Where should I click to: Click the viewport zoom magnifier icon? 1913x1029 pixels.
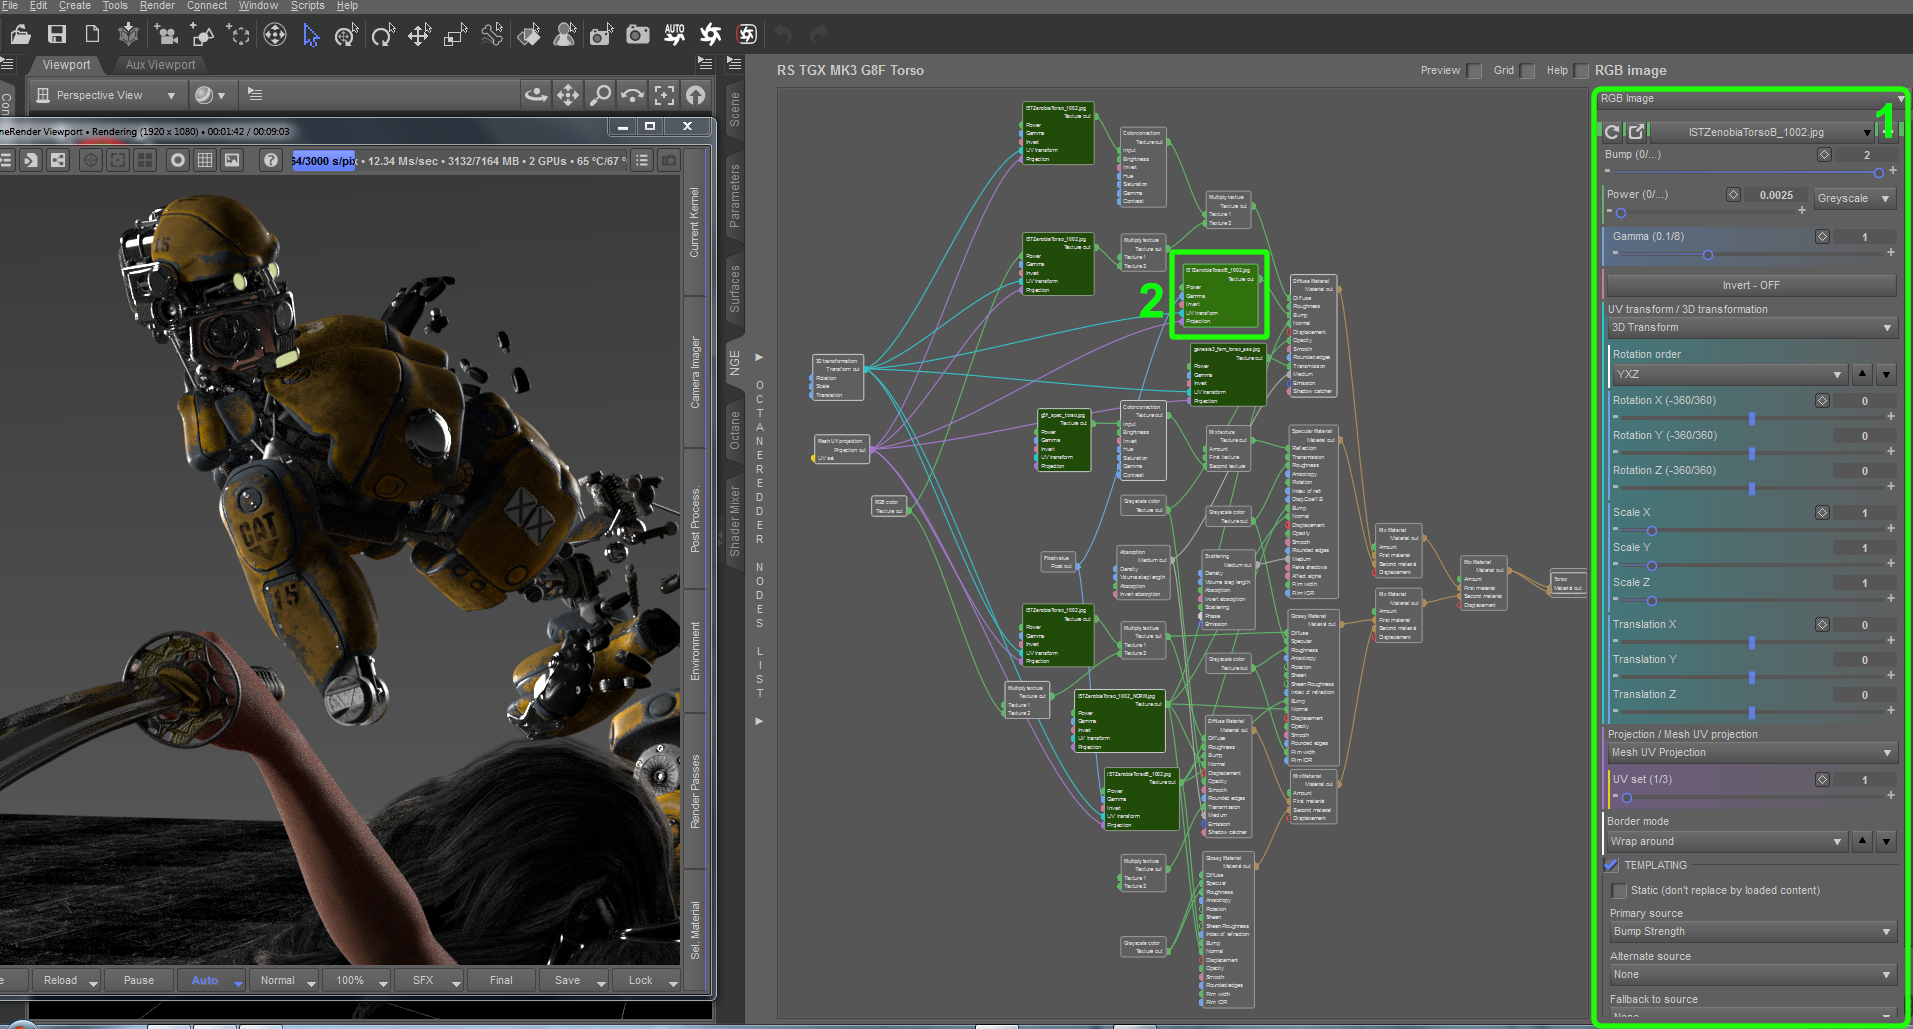click(x=600, y=95)
